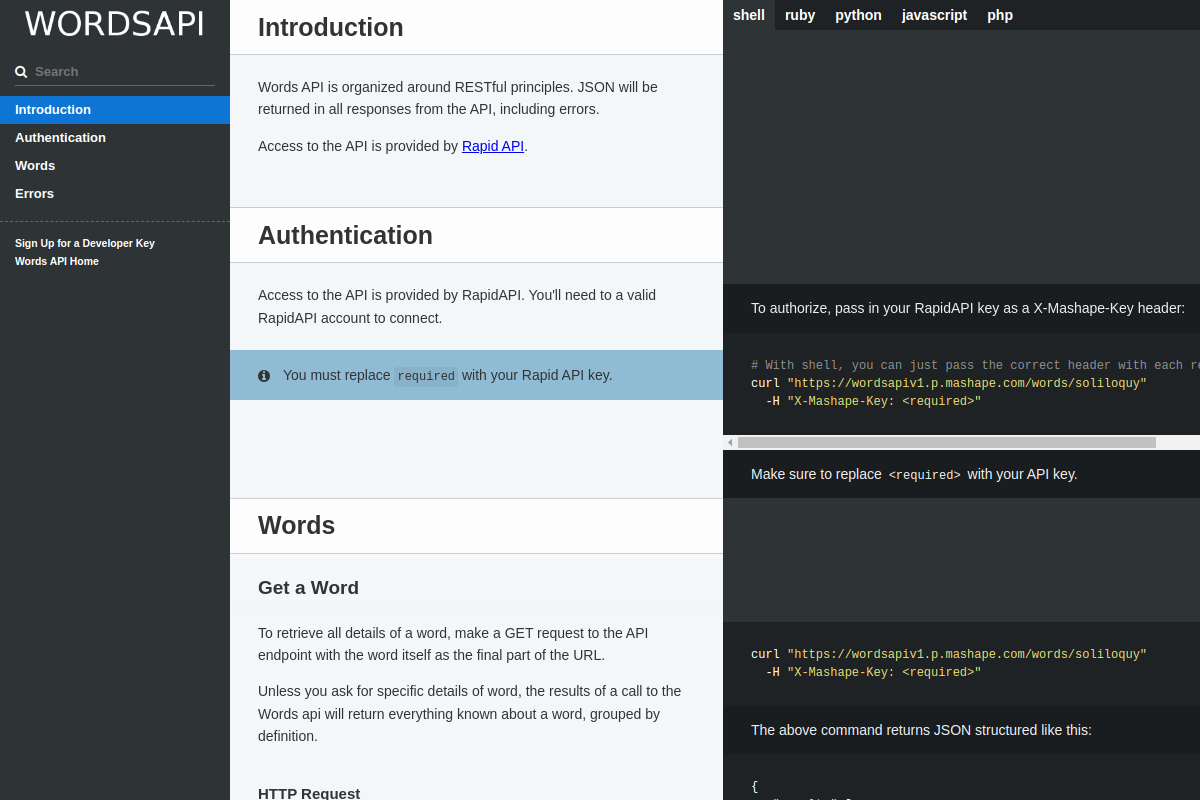Image resolution: width=1200 pixels, height=800 pixels.
Task: Switch to the javascript code tab
Action: click(x=934, y=15)
